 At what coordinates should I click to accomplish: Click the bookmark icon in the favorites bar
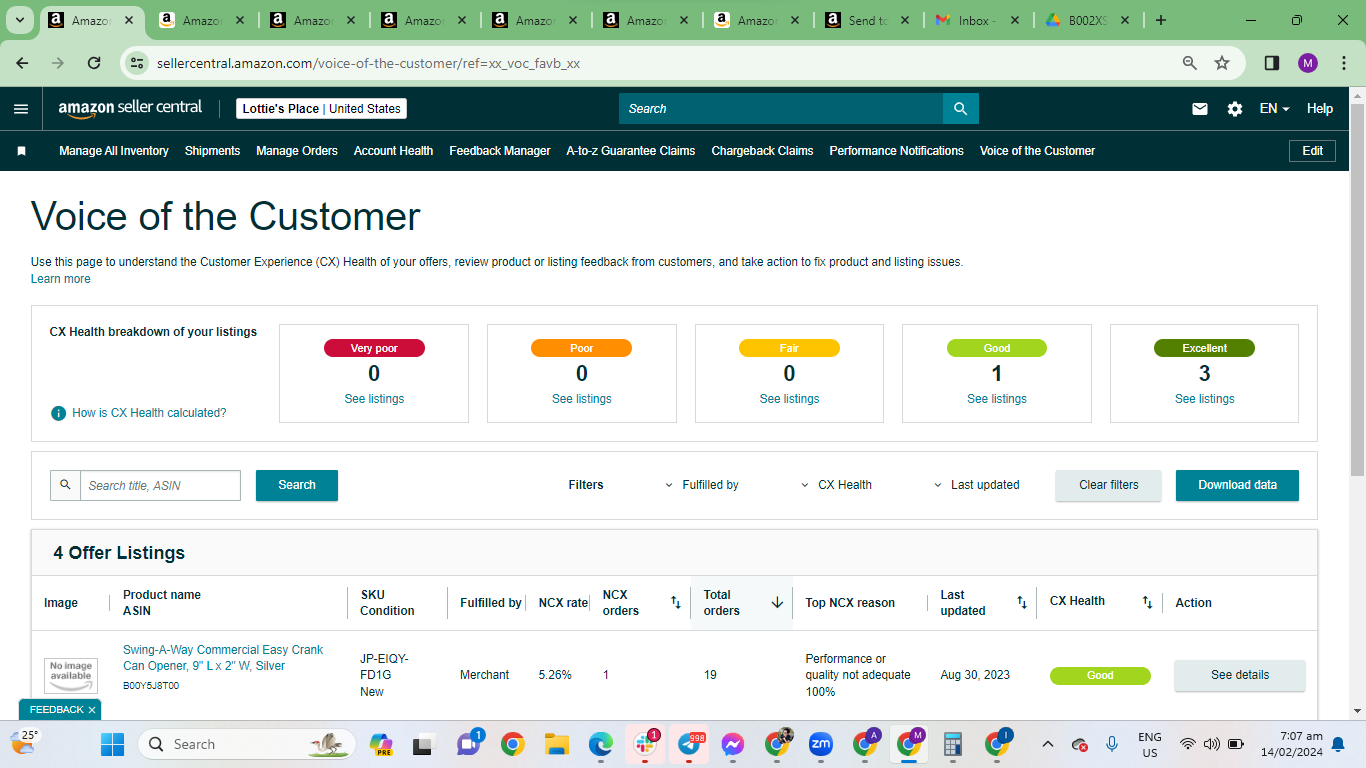click(x=21, y=151)
